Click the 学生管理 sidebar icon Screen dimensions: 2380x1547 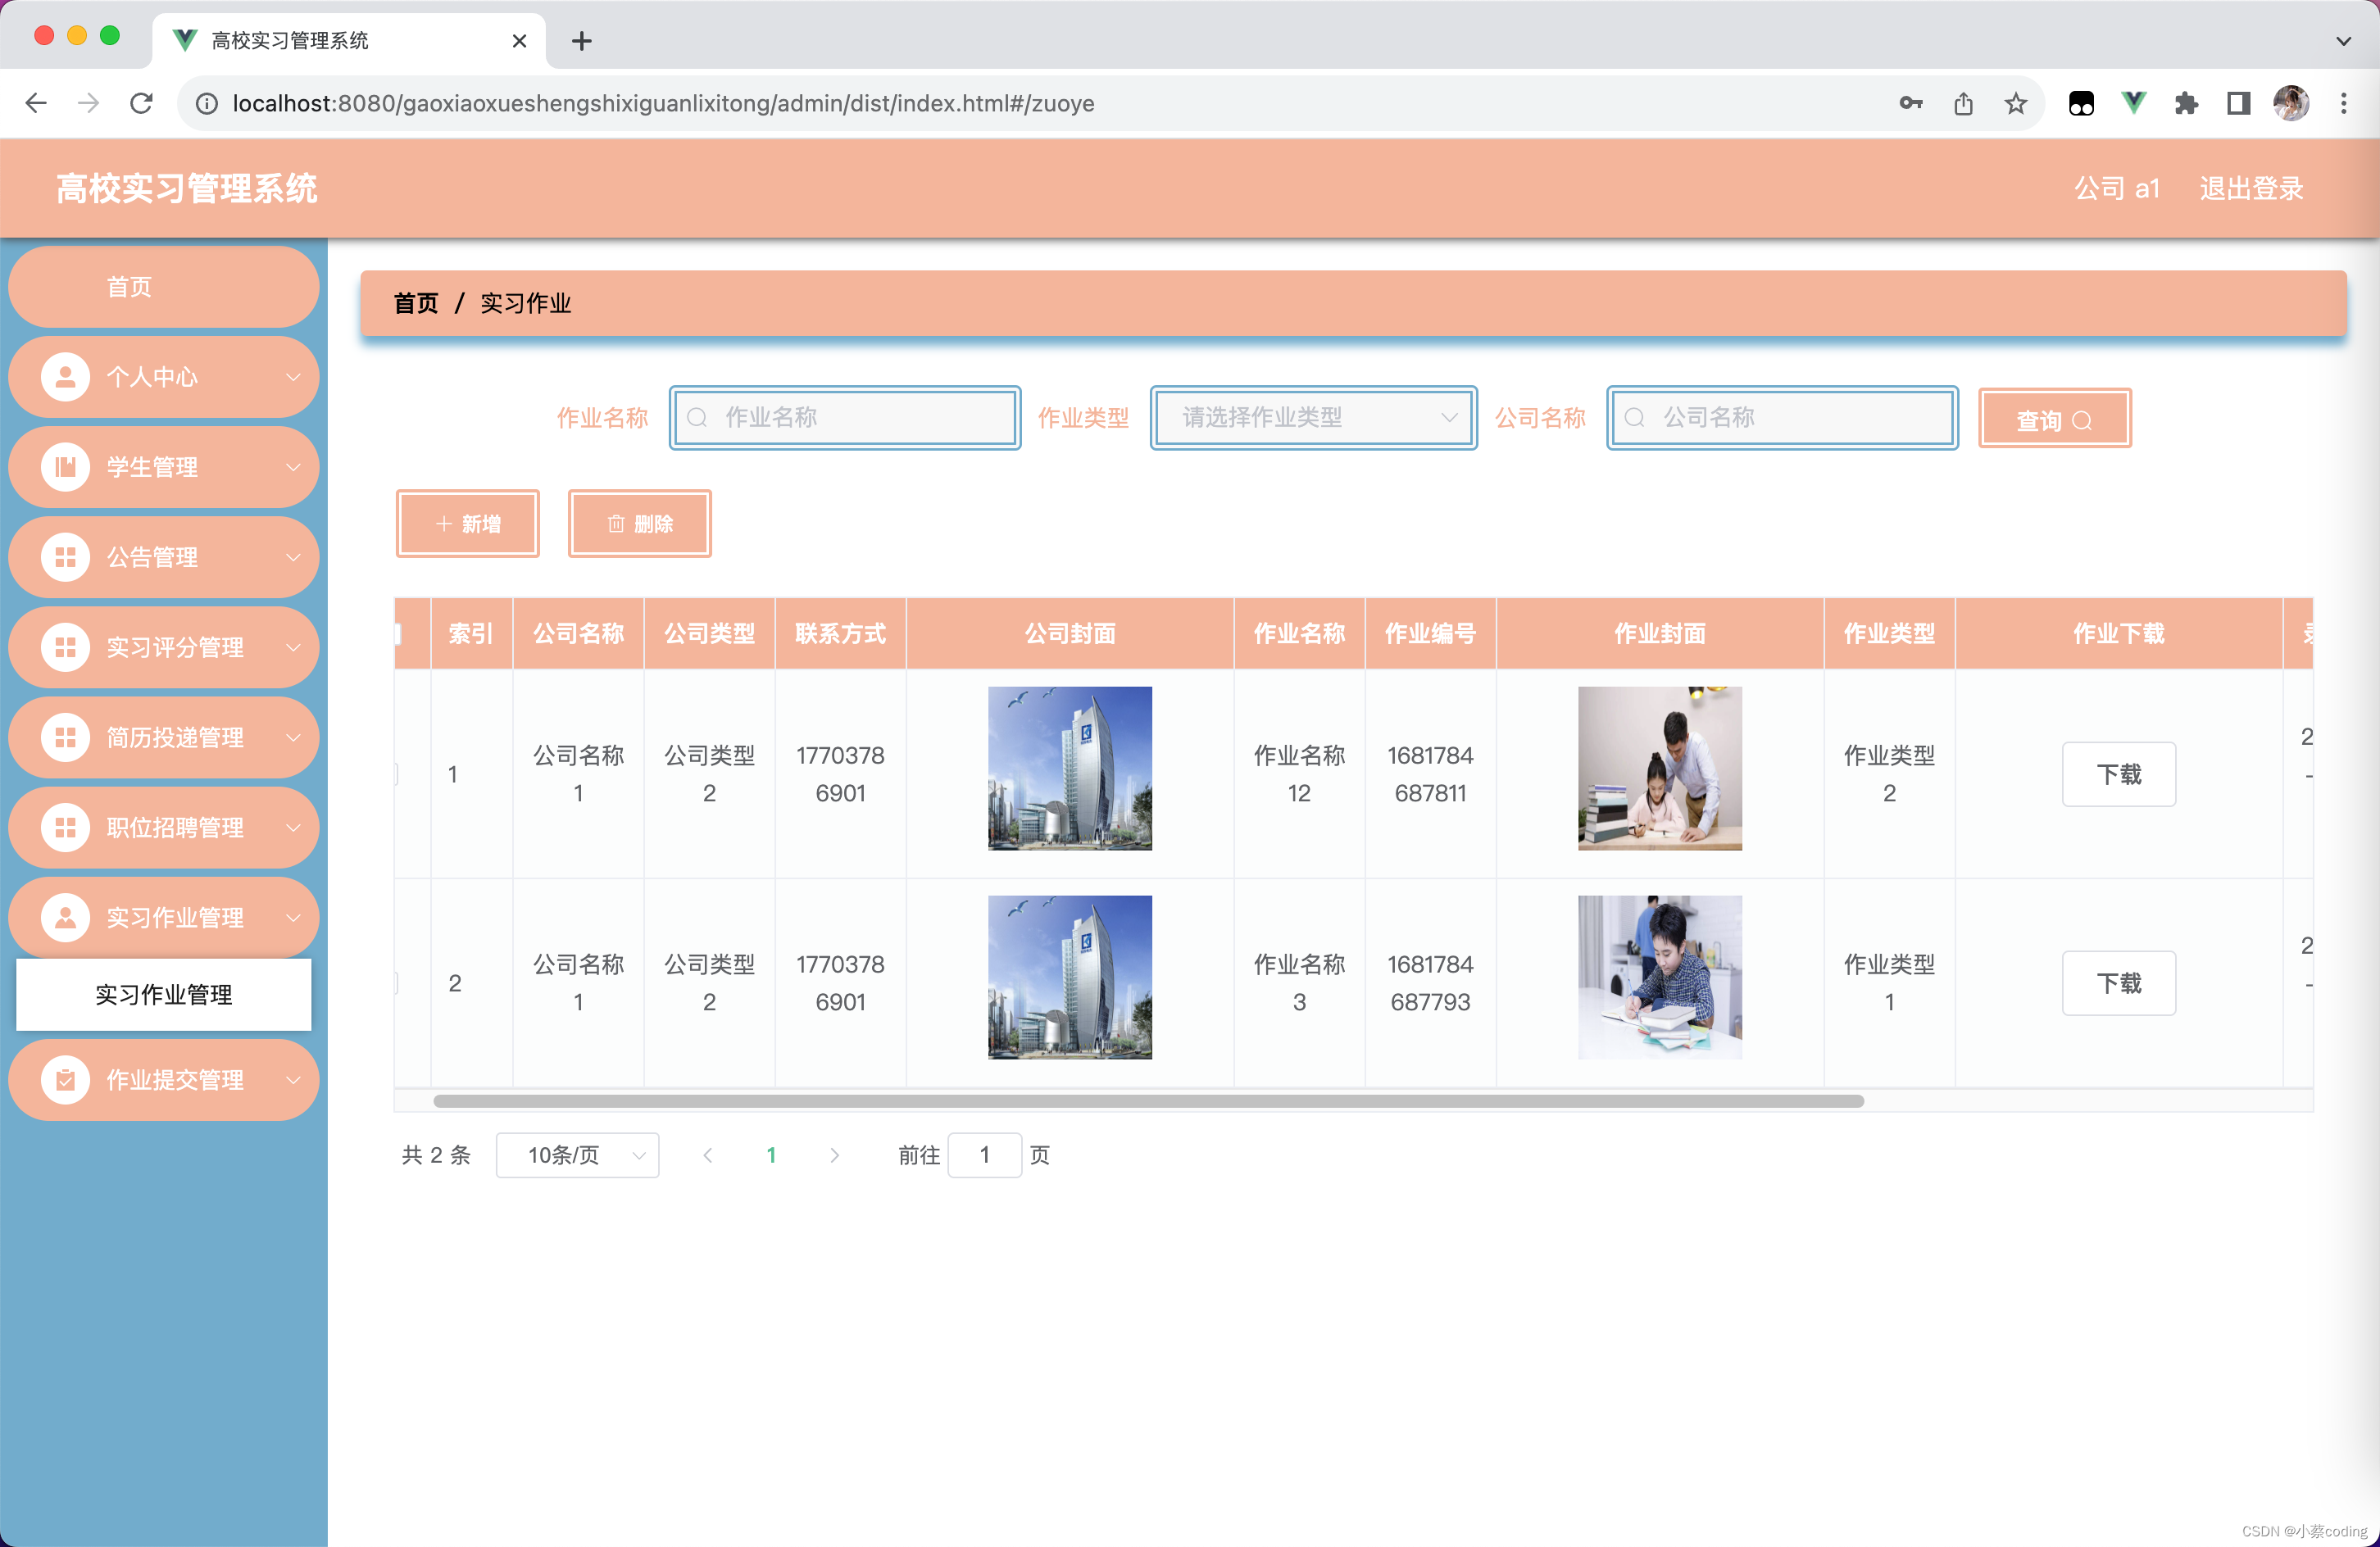[x=66, y=467]
